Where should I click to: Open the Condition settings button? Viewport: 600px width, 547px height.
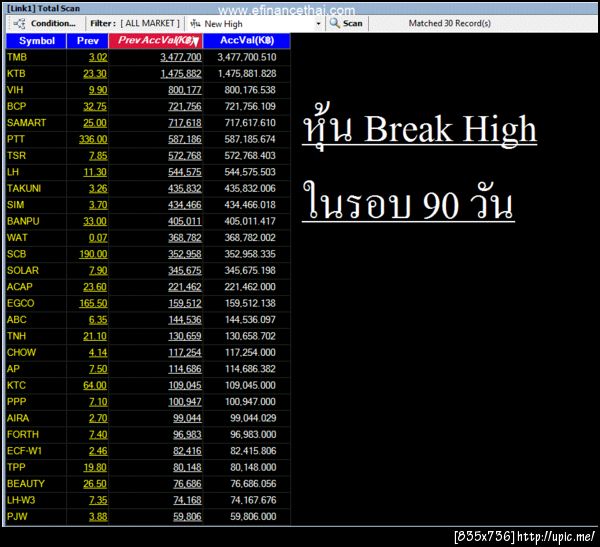[x=45, y=23]
